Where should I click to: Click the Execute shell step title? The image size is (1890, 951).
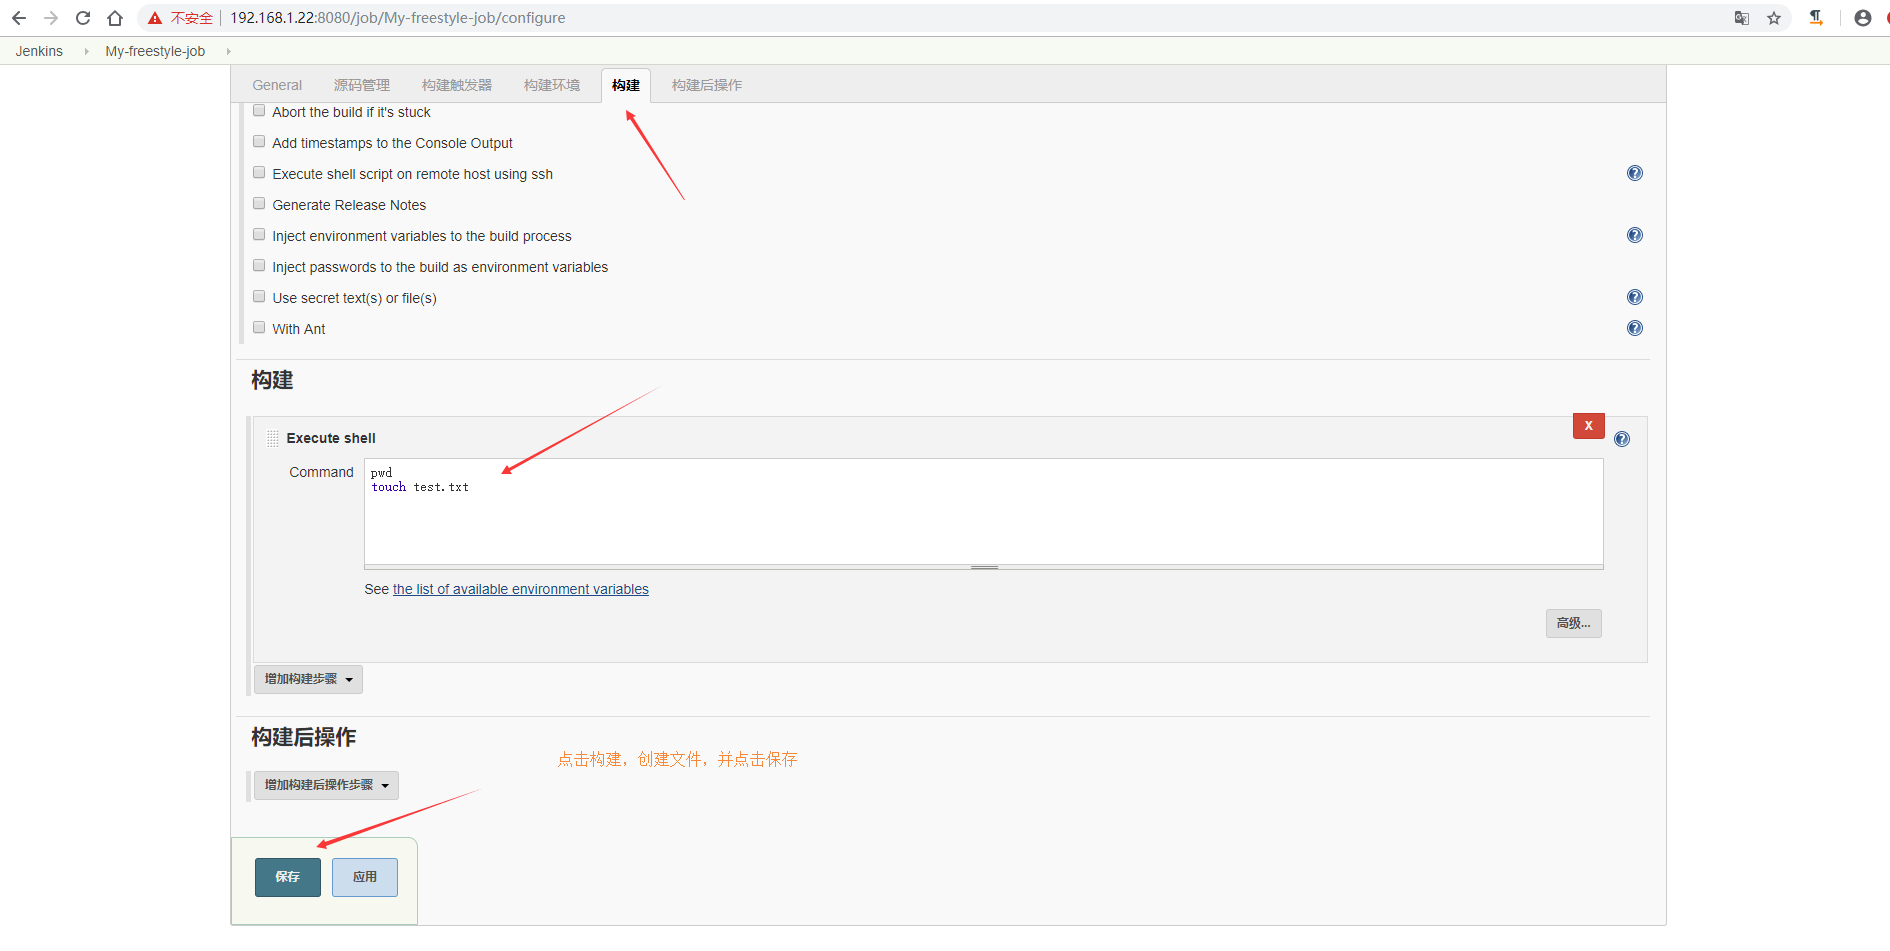[331, 438]
